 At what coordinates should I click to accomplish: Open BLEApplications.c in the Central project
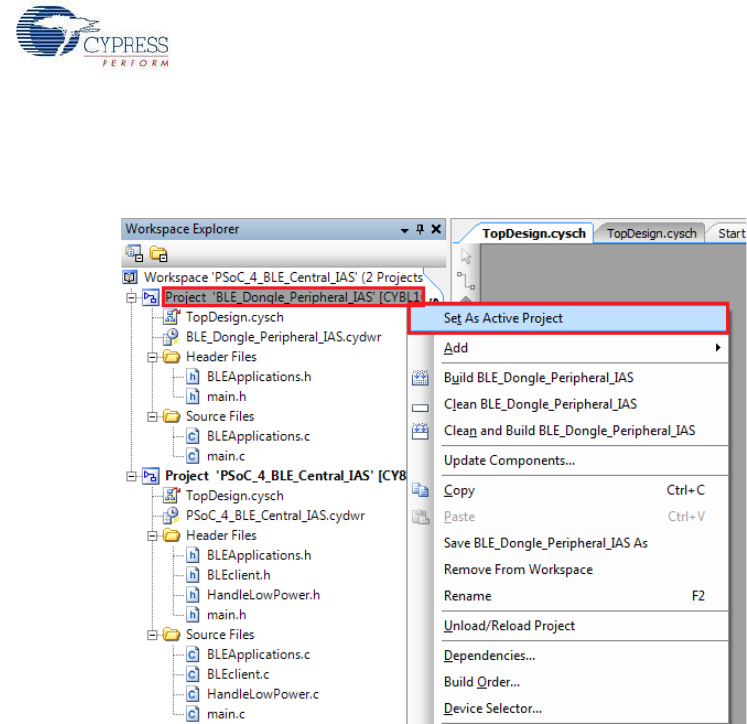(x=258, y=654)
